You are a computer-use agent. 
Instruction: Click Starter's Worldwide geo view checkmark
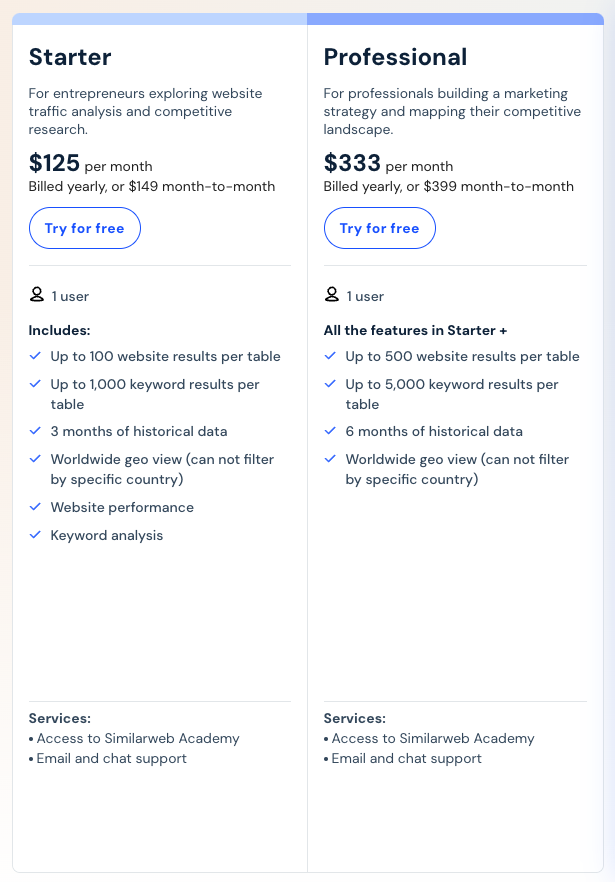36,459
